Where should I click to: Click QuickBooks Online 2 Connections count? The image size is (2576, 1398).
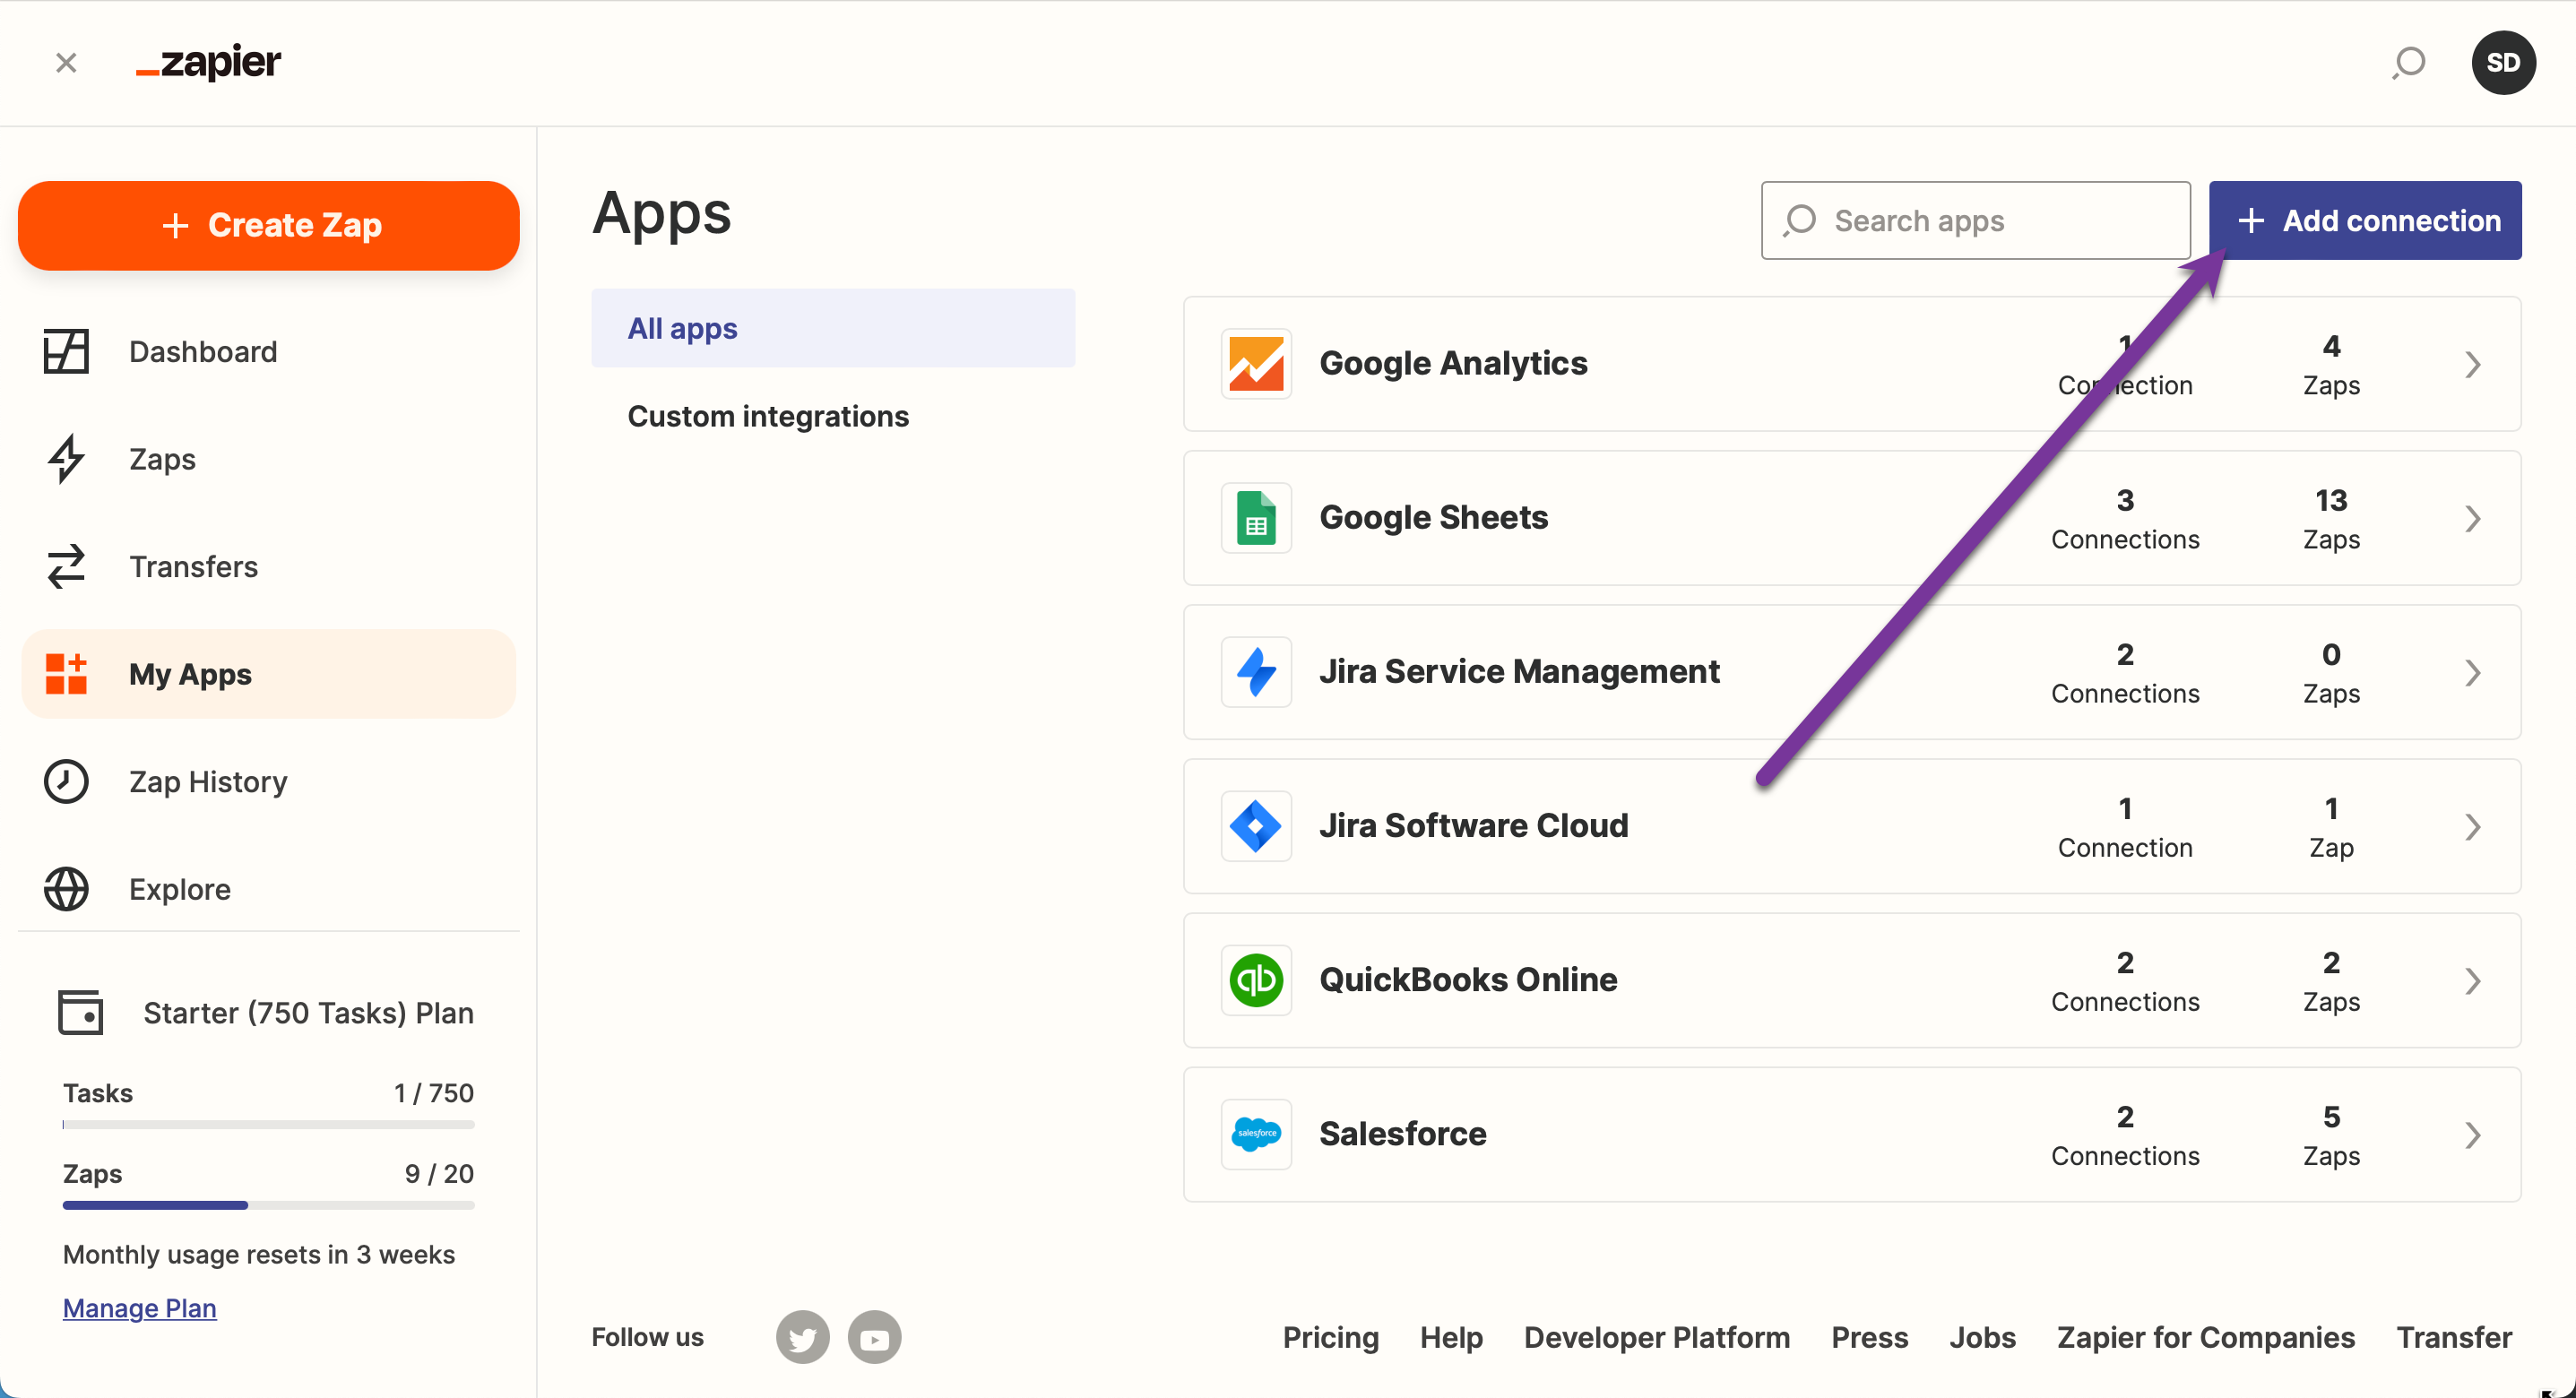pos(2125,981)
